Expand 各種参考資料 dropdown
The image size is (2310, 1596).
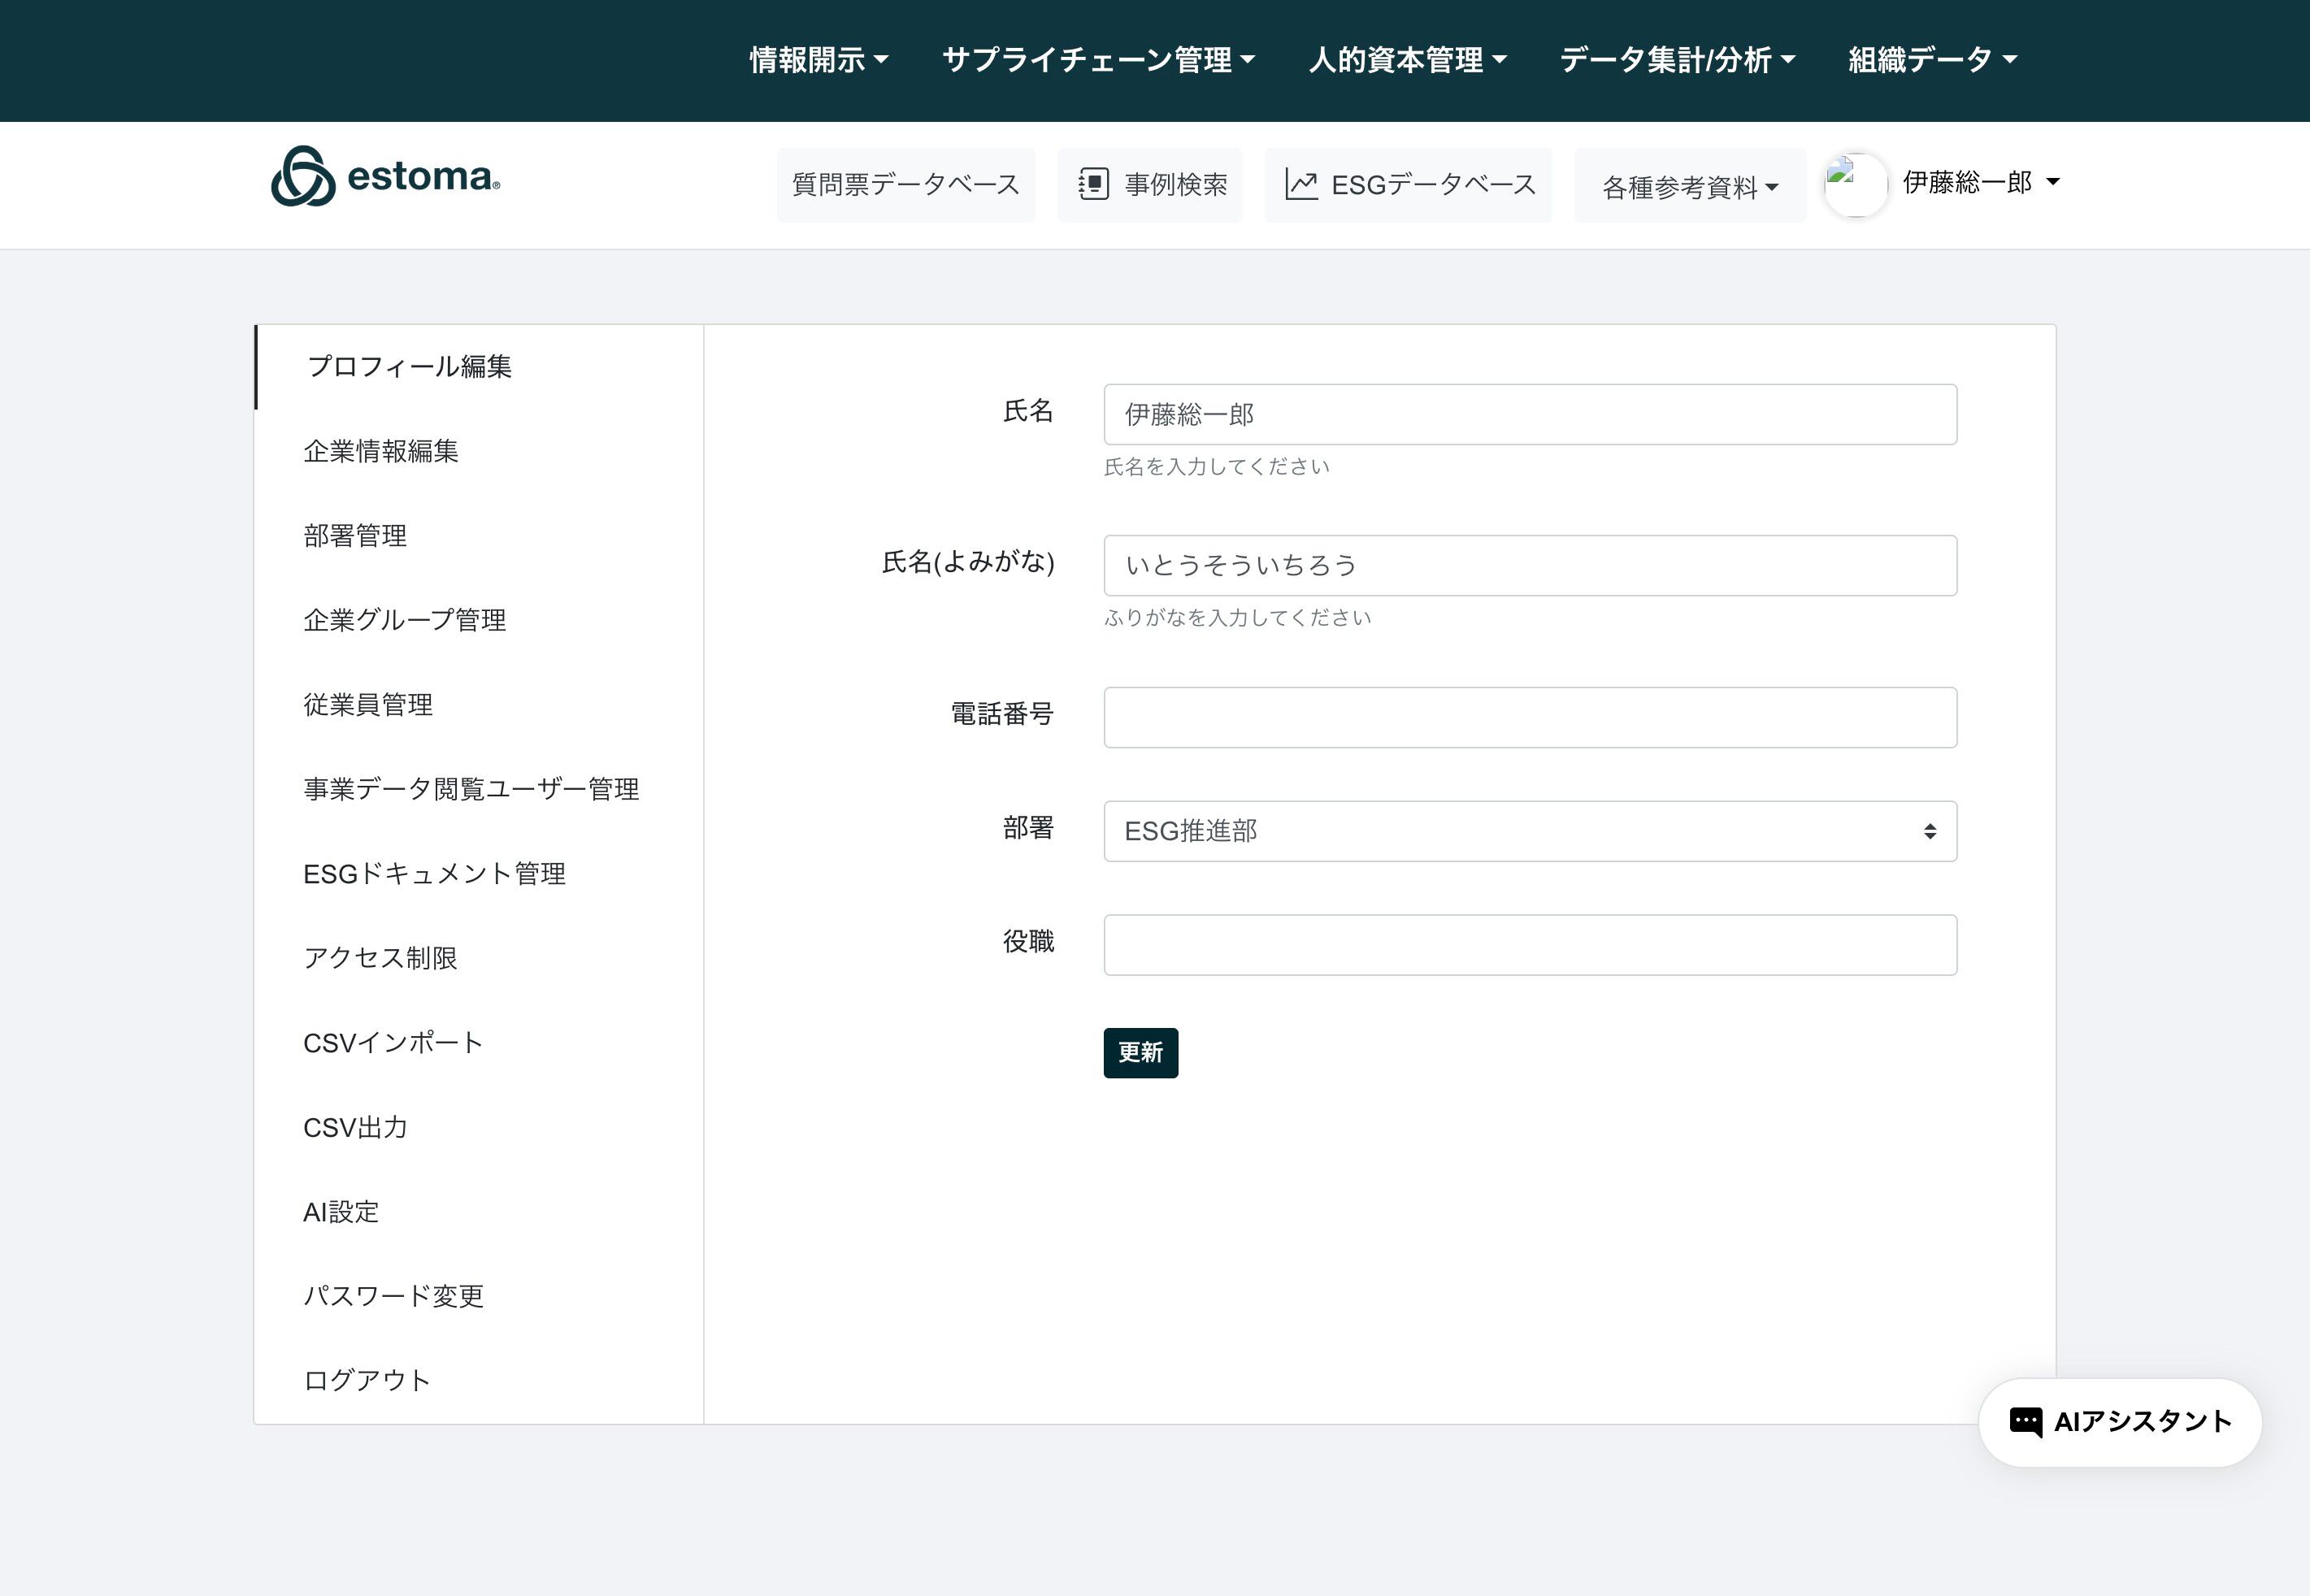tap(1689, 187)
